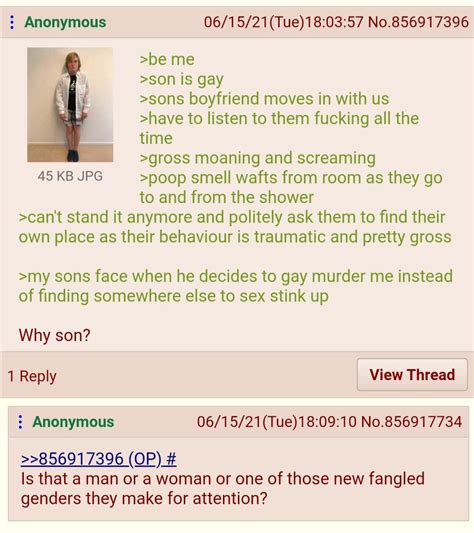The image size is (474, 533).
Task: Open the three-dot menu on reply No.856917734
Action: pyautogui.click(x=20, y=422)
